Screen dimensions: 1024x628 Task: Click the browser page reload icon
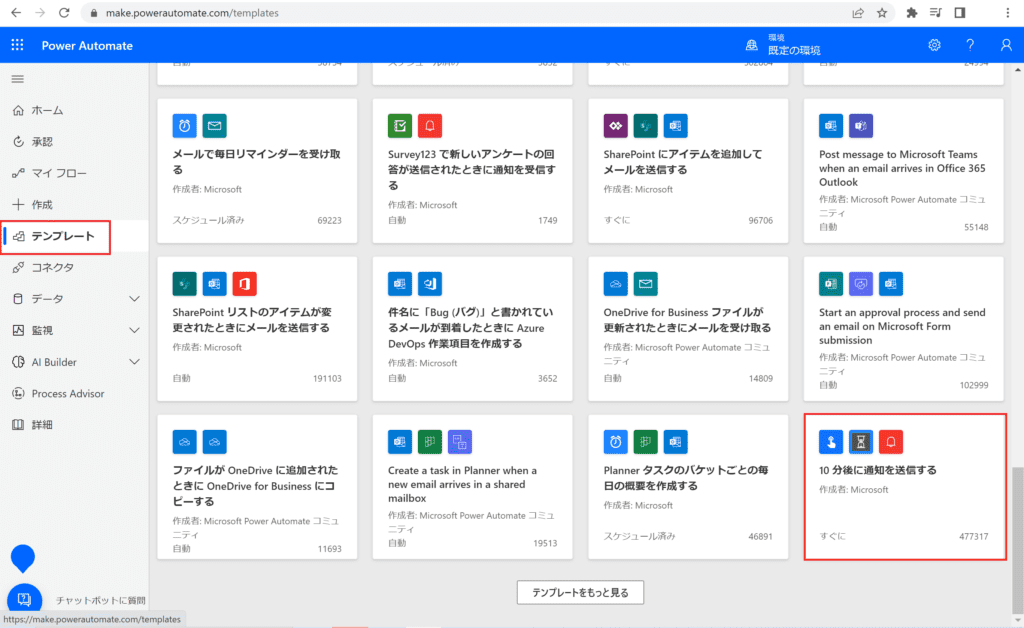[64, 13]
